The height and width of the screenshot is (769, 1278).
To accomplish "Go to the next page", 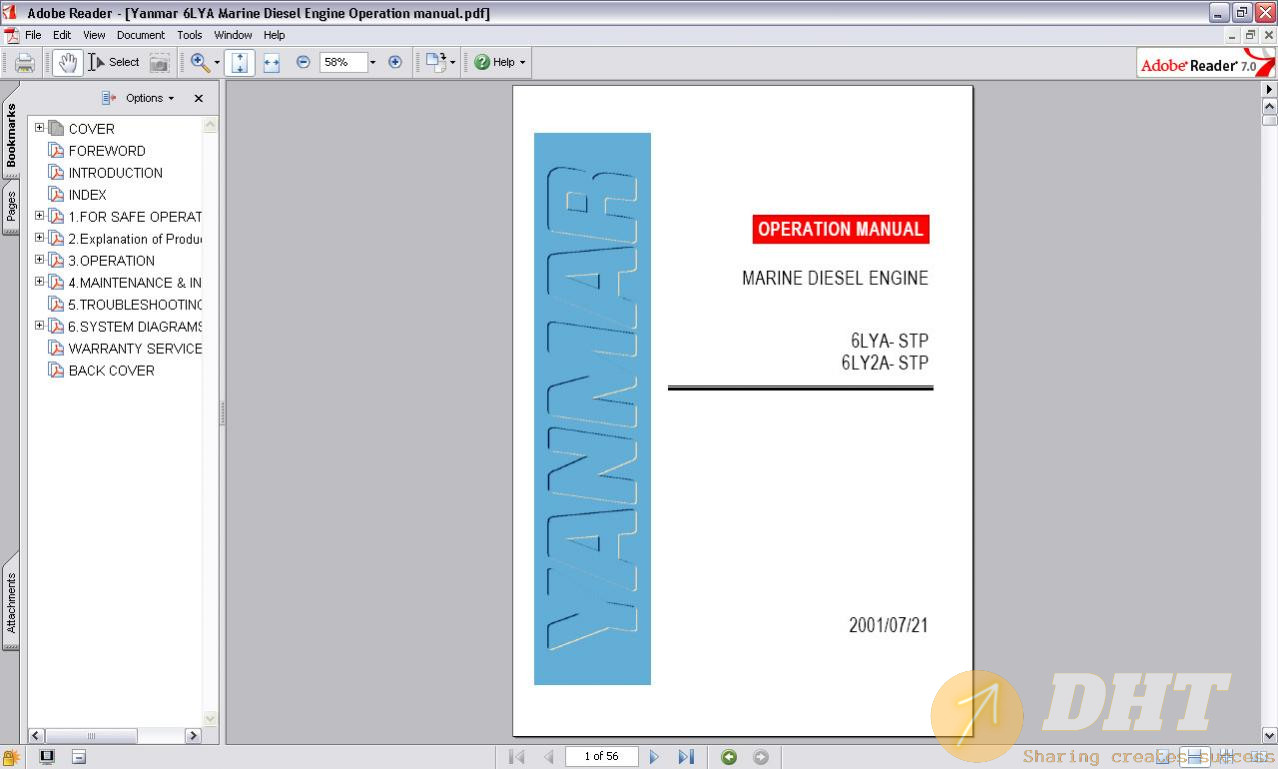I will 654,757.
